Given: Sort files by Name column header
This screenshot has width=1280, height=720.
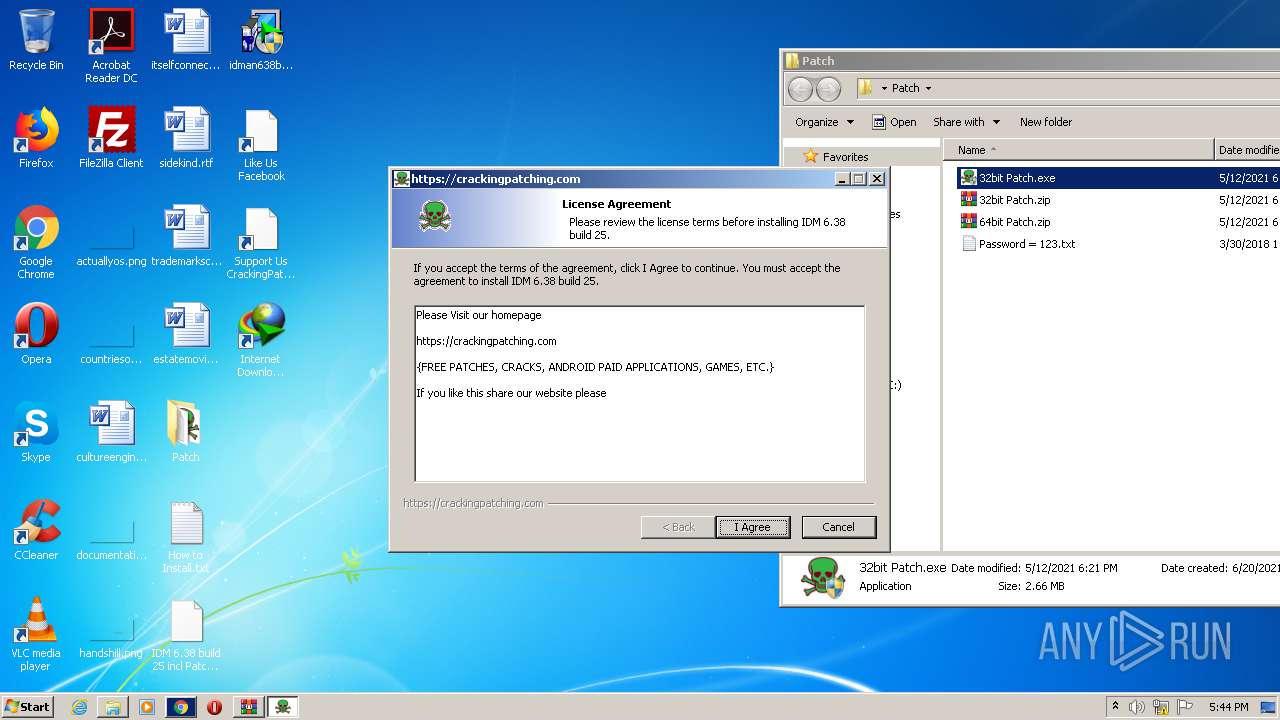Looking at the screenshot, I should pos(1078,150).
